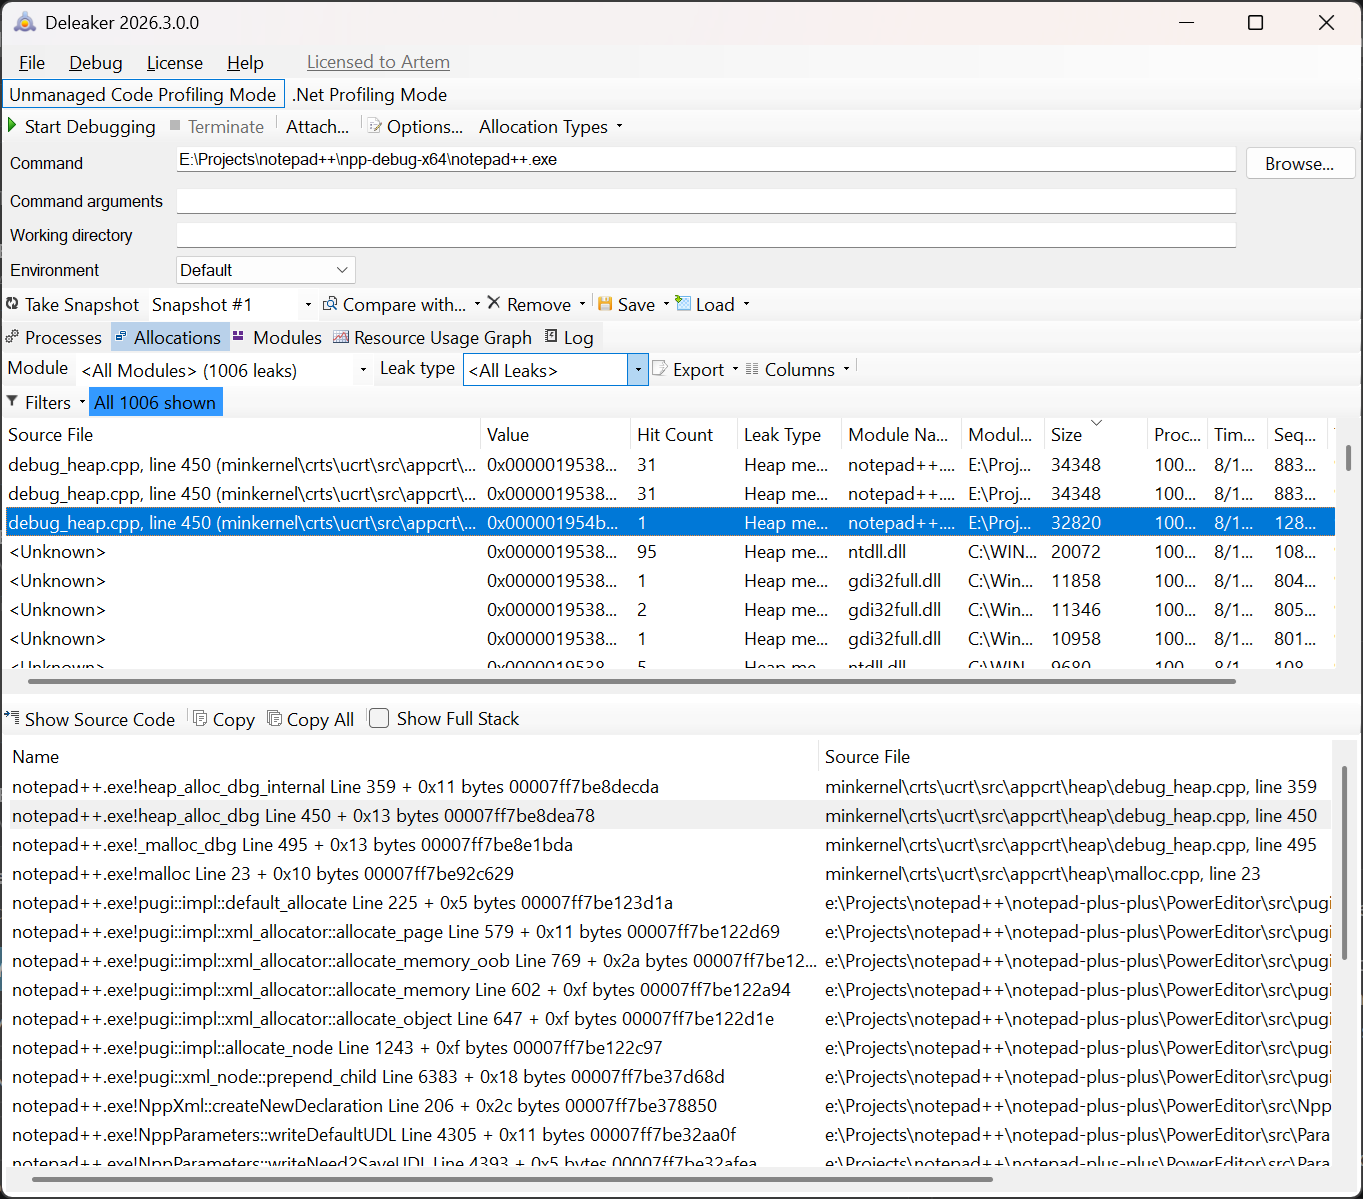Select the ntdll.dll row with size 20072
This screenshot has width=1363, height=1199.
(670, 552)
